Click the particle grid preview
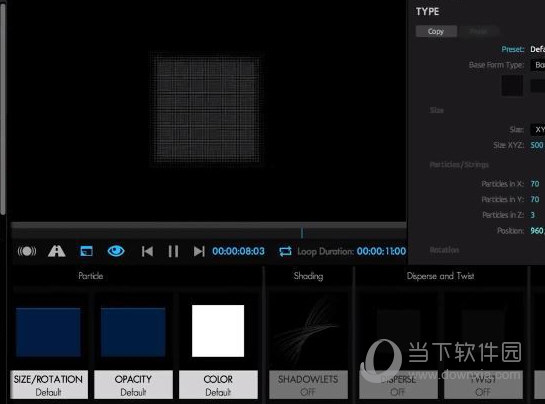This screenshot has height=404, width=545. point(207,110)
